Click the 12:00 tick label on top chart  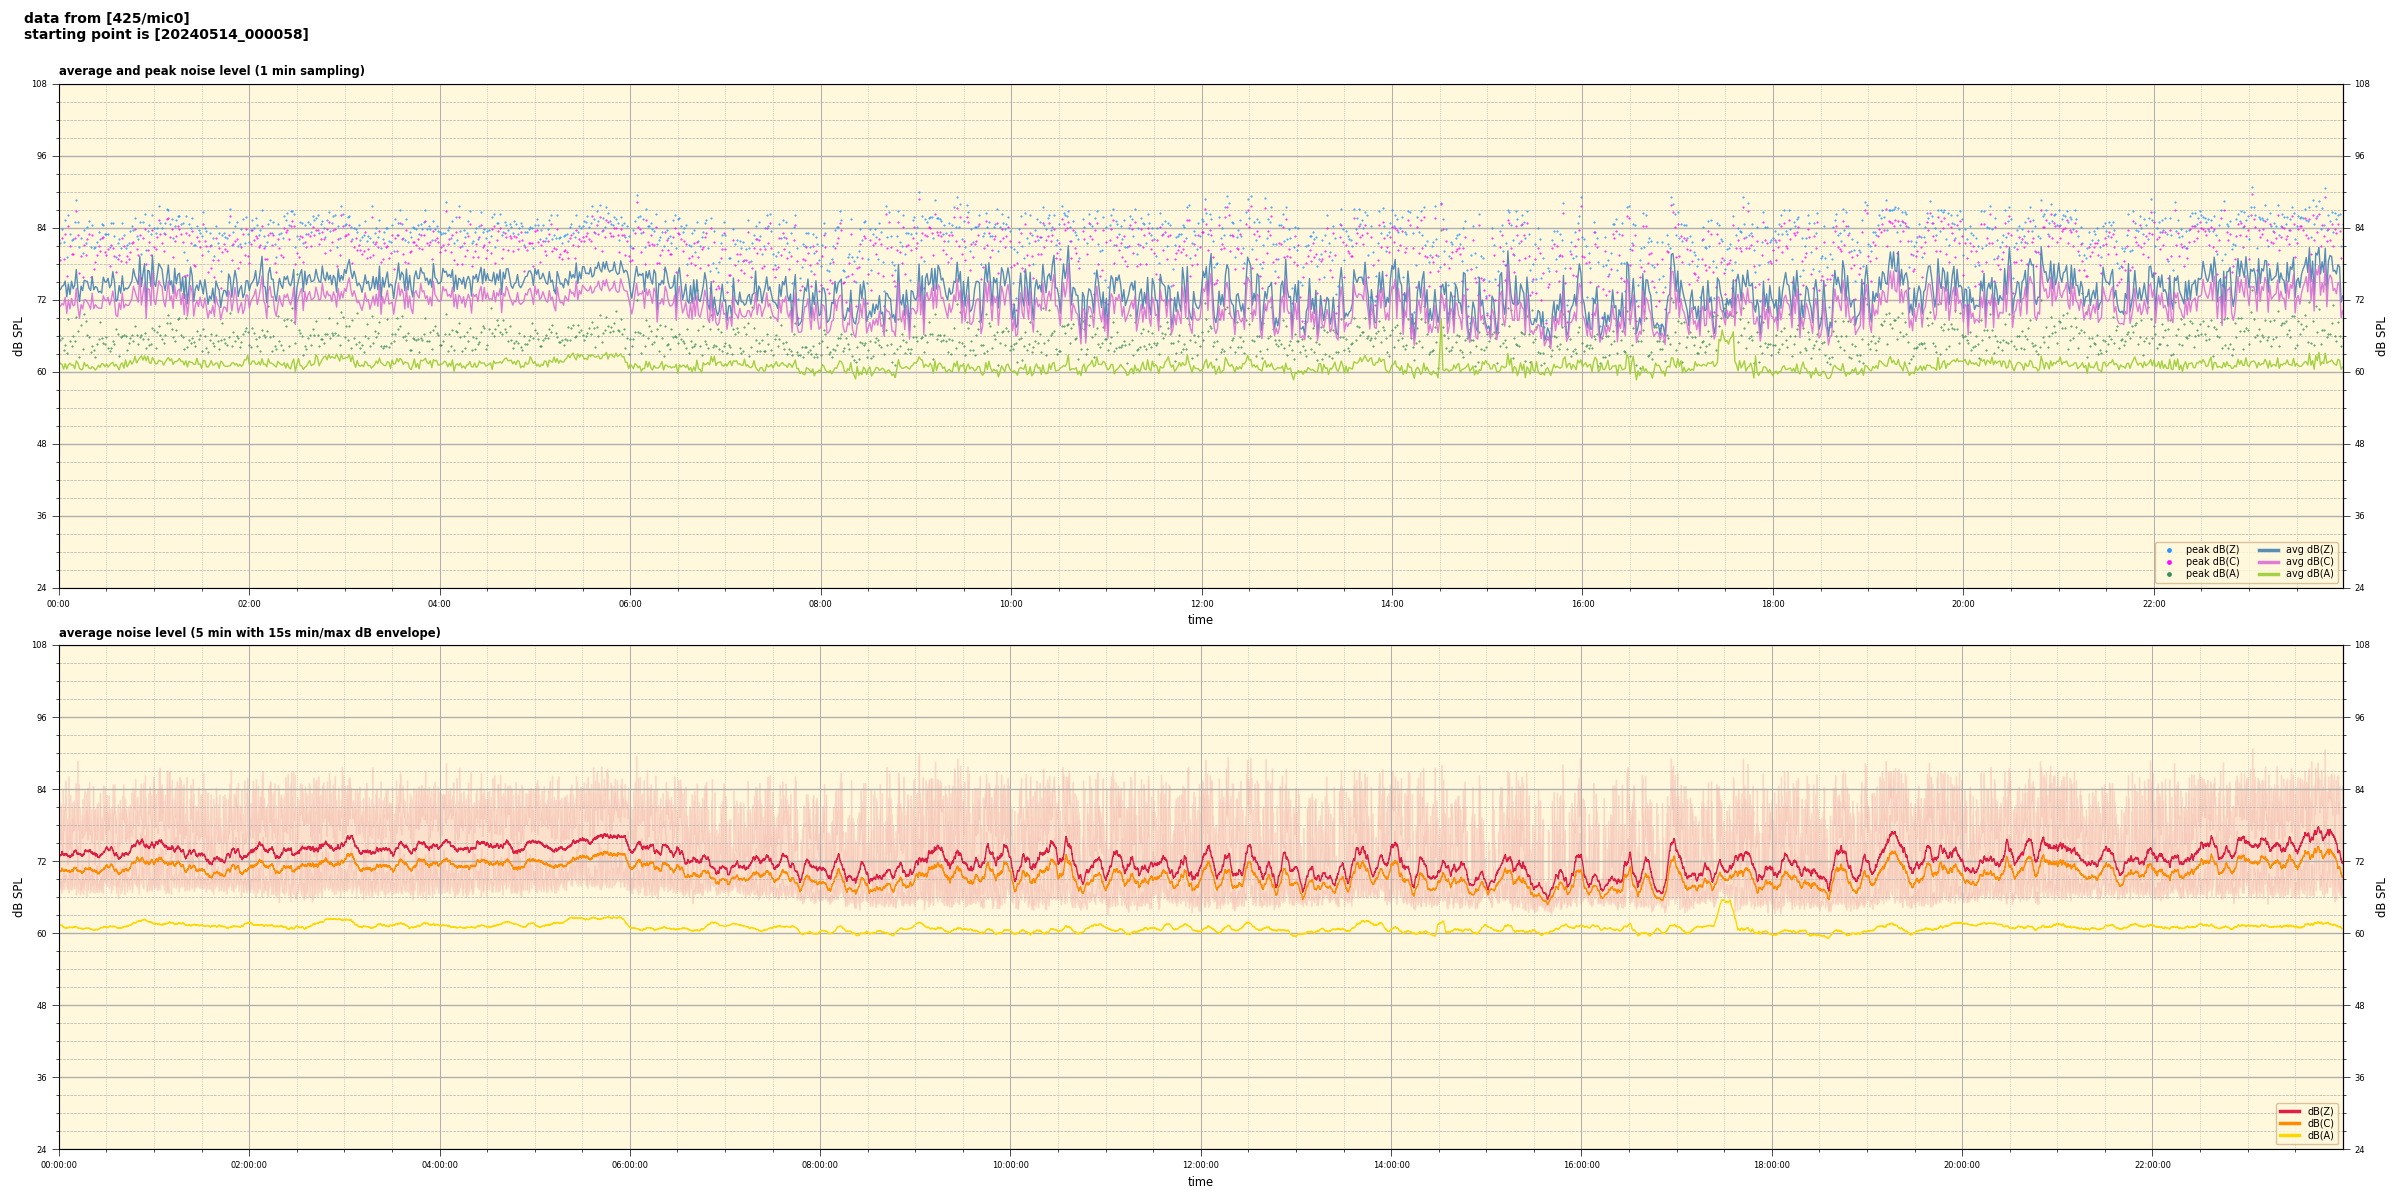point(1201,604)
